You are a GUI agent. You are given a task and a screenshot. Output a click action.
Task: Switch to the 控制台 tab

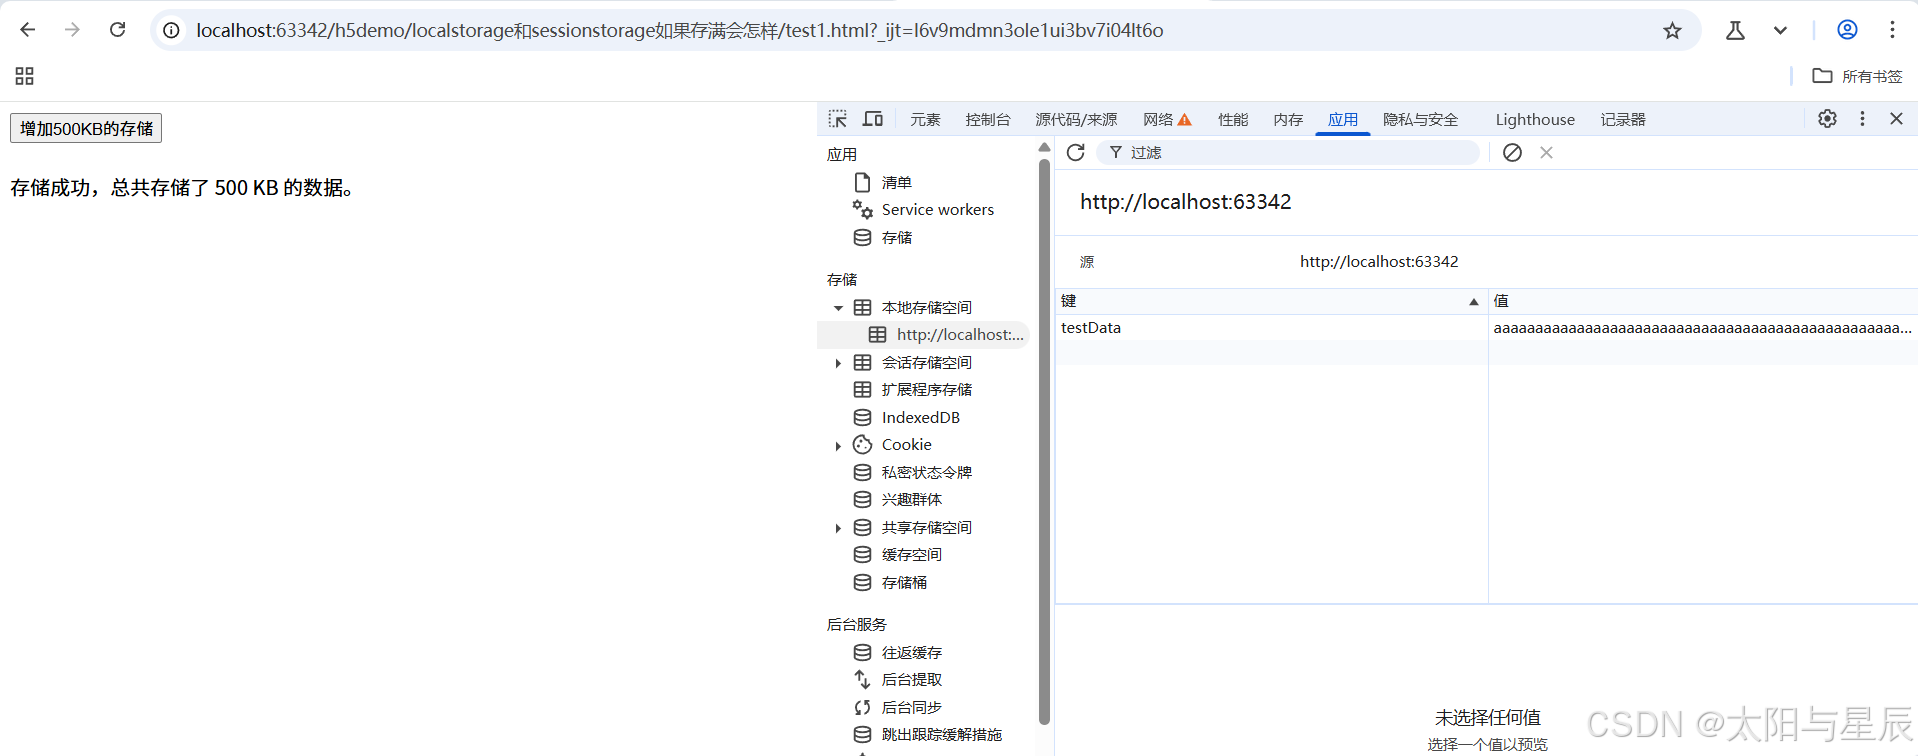tap(988, 120)
